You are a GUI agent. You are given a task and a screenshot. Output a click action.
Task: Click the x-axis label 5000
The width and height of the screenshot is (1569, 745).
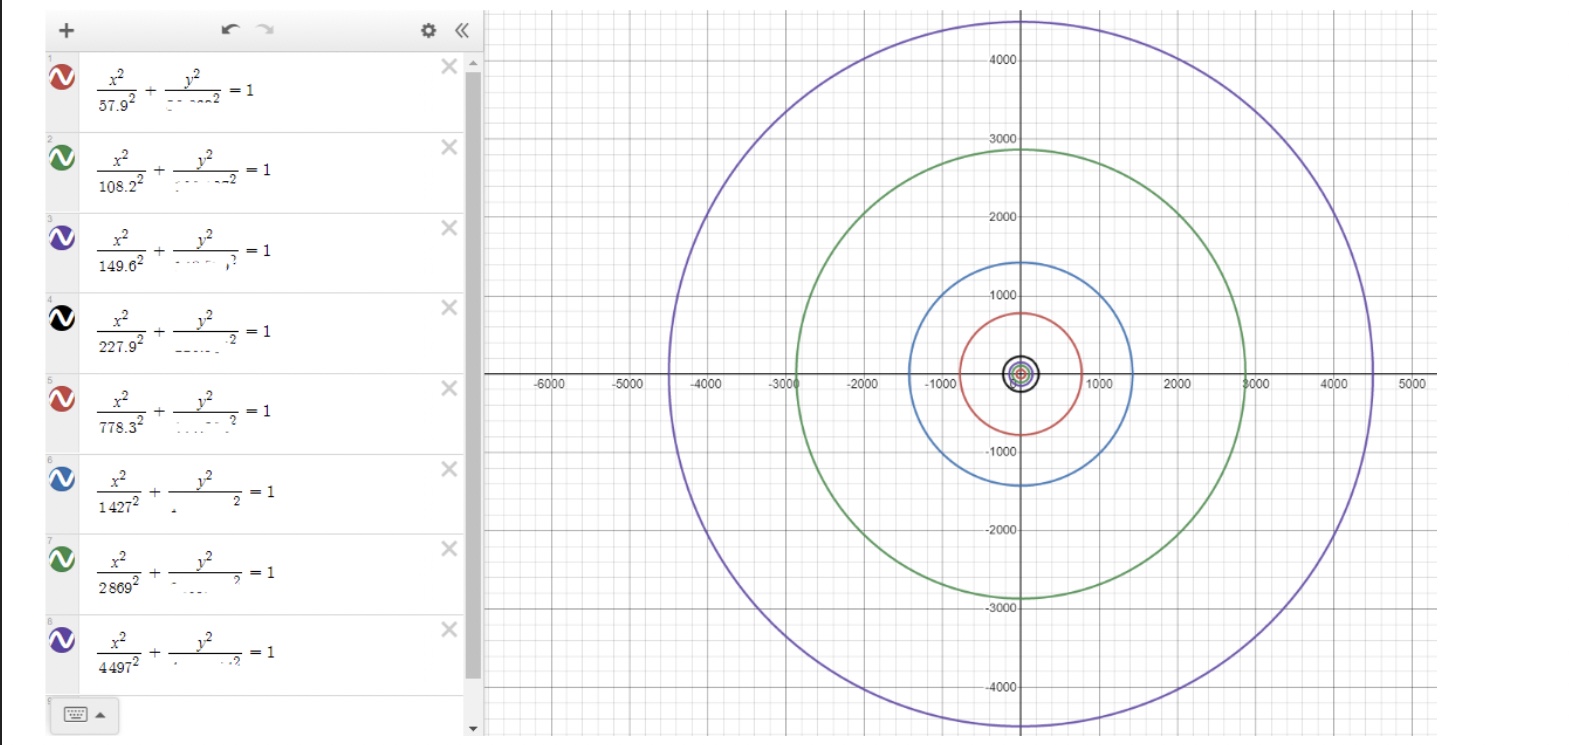point(1412,384)
